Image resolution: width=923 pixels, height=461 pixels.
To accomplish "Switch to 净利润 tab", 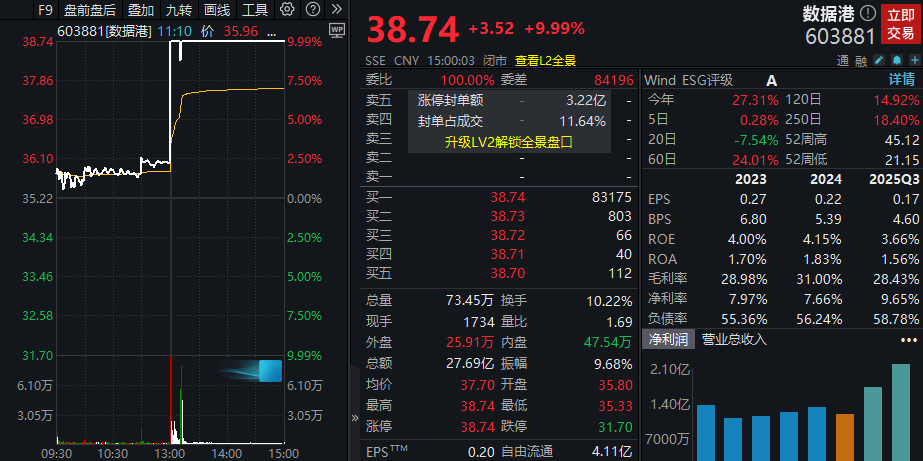I will 667,340.
